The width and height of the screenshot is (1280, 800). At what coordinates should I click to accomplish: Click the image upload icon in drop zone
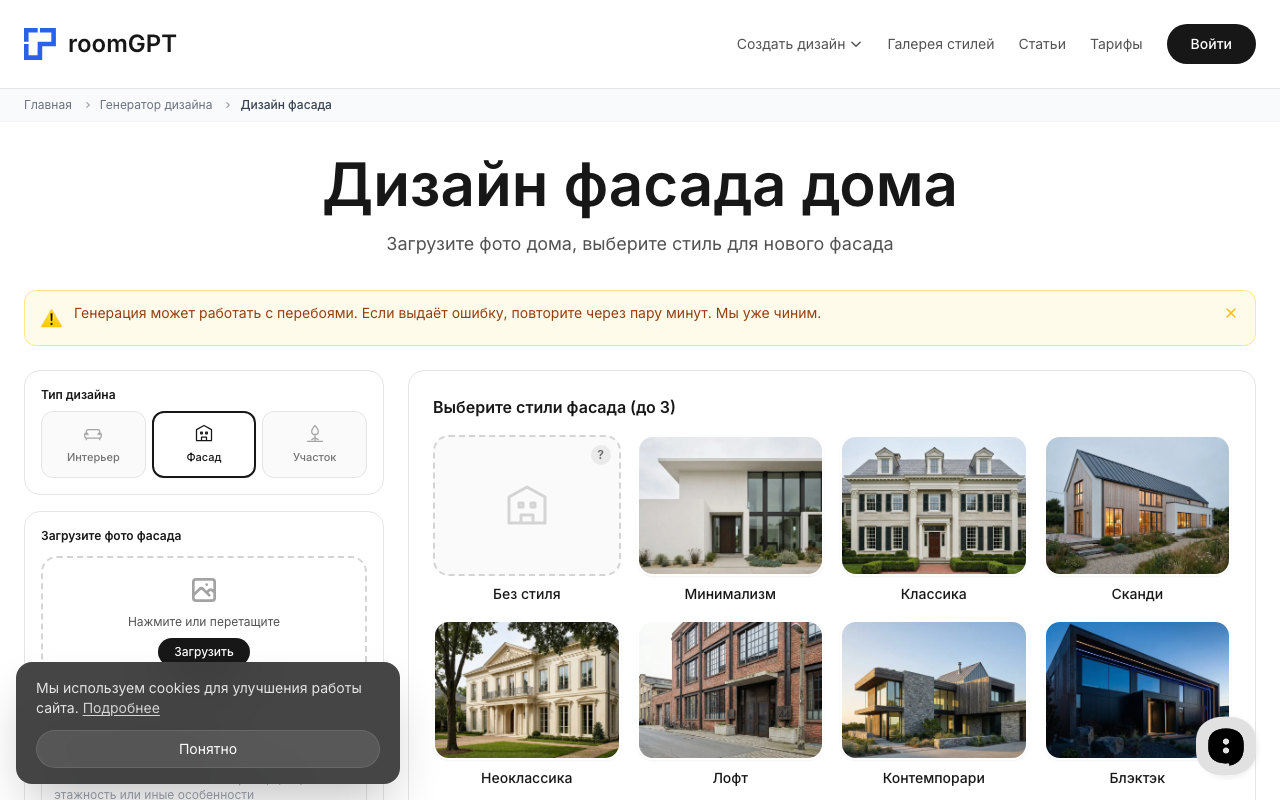[204, 590]
